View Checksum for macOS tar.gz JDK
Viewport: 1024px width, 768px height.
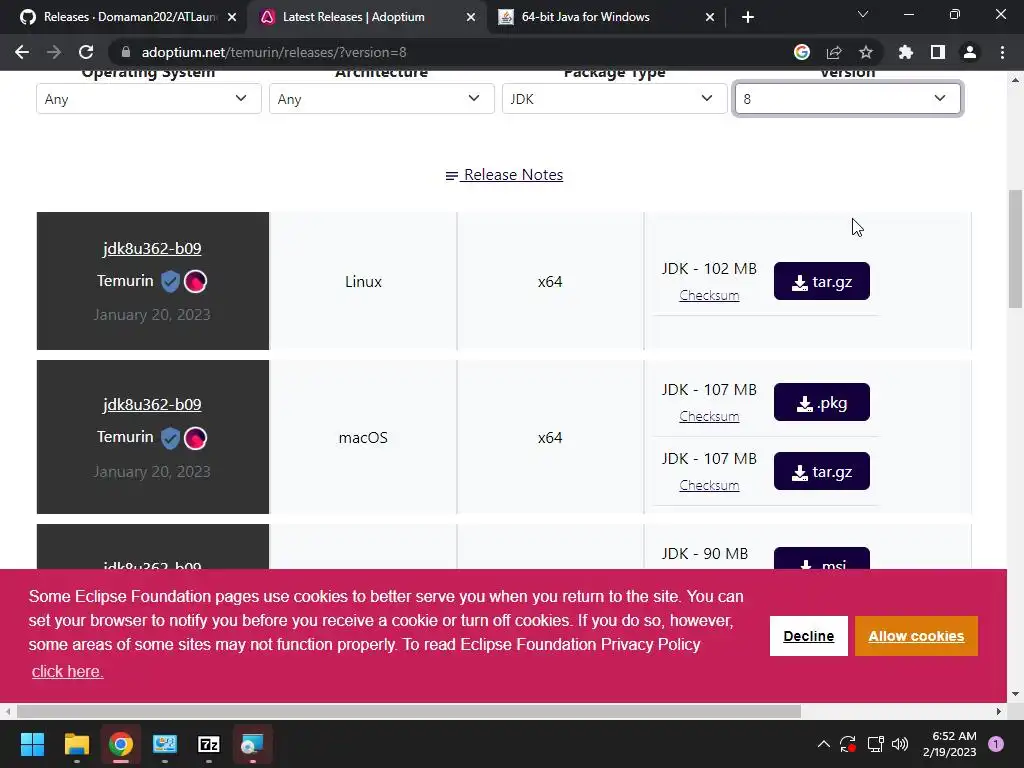click(x=709, y=485)
